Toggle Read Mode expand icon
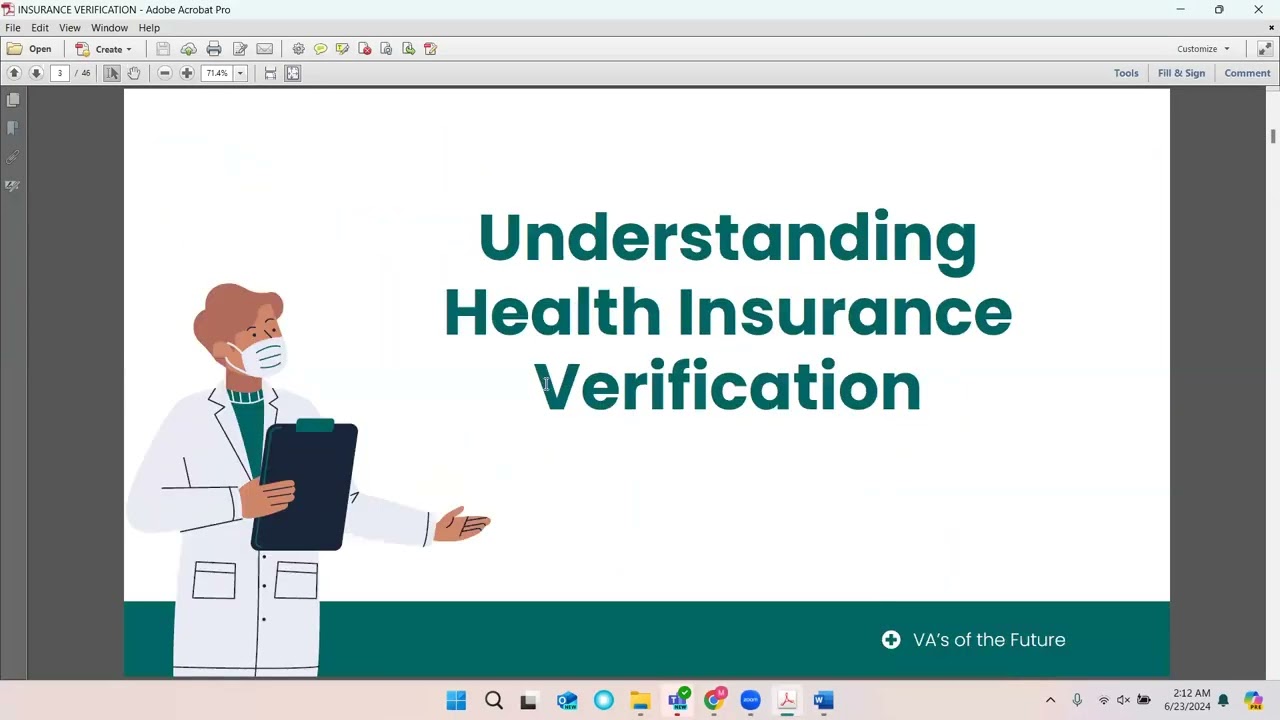The height and width of the screenshot is (720, 1280). pyautogui.click(x=1264, y=49)
